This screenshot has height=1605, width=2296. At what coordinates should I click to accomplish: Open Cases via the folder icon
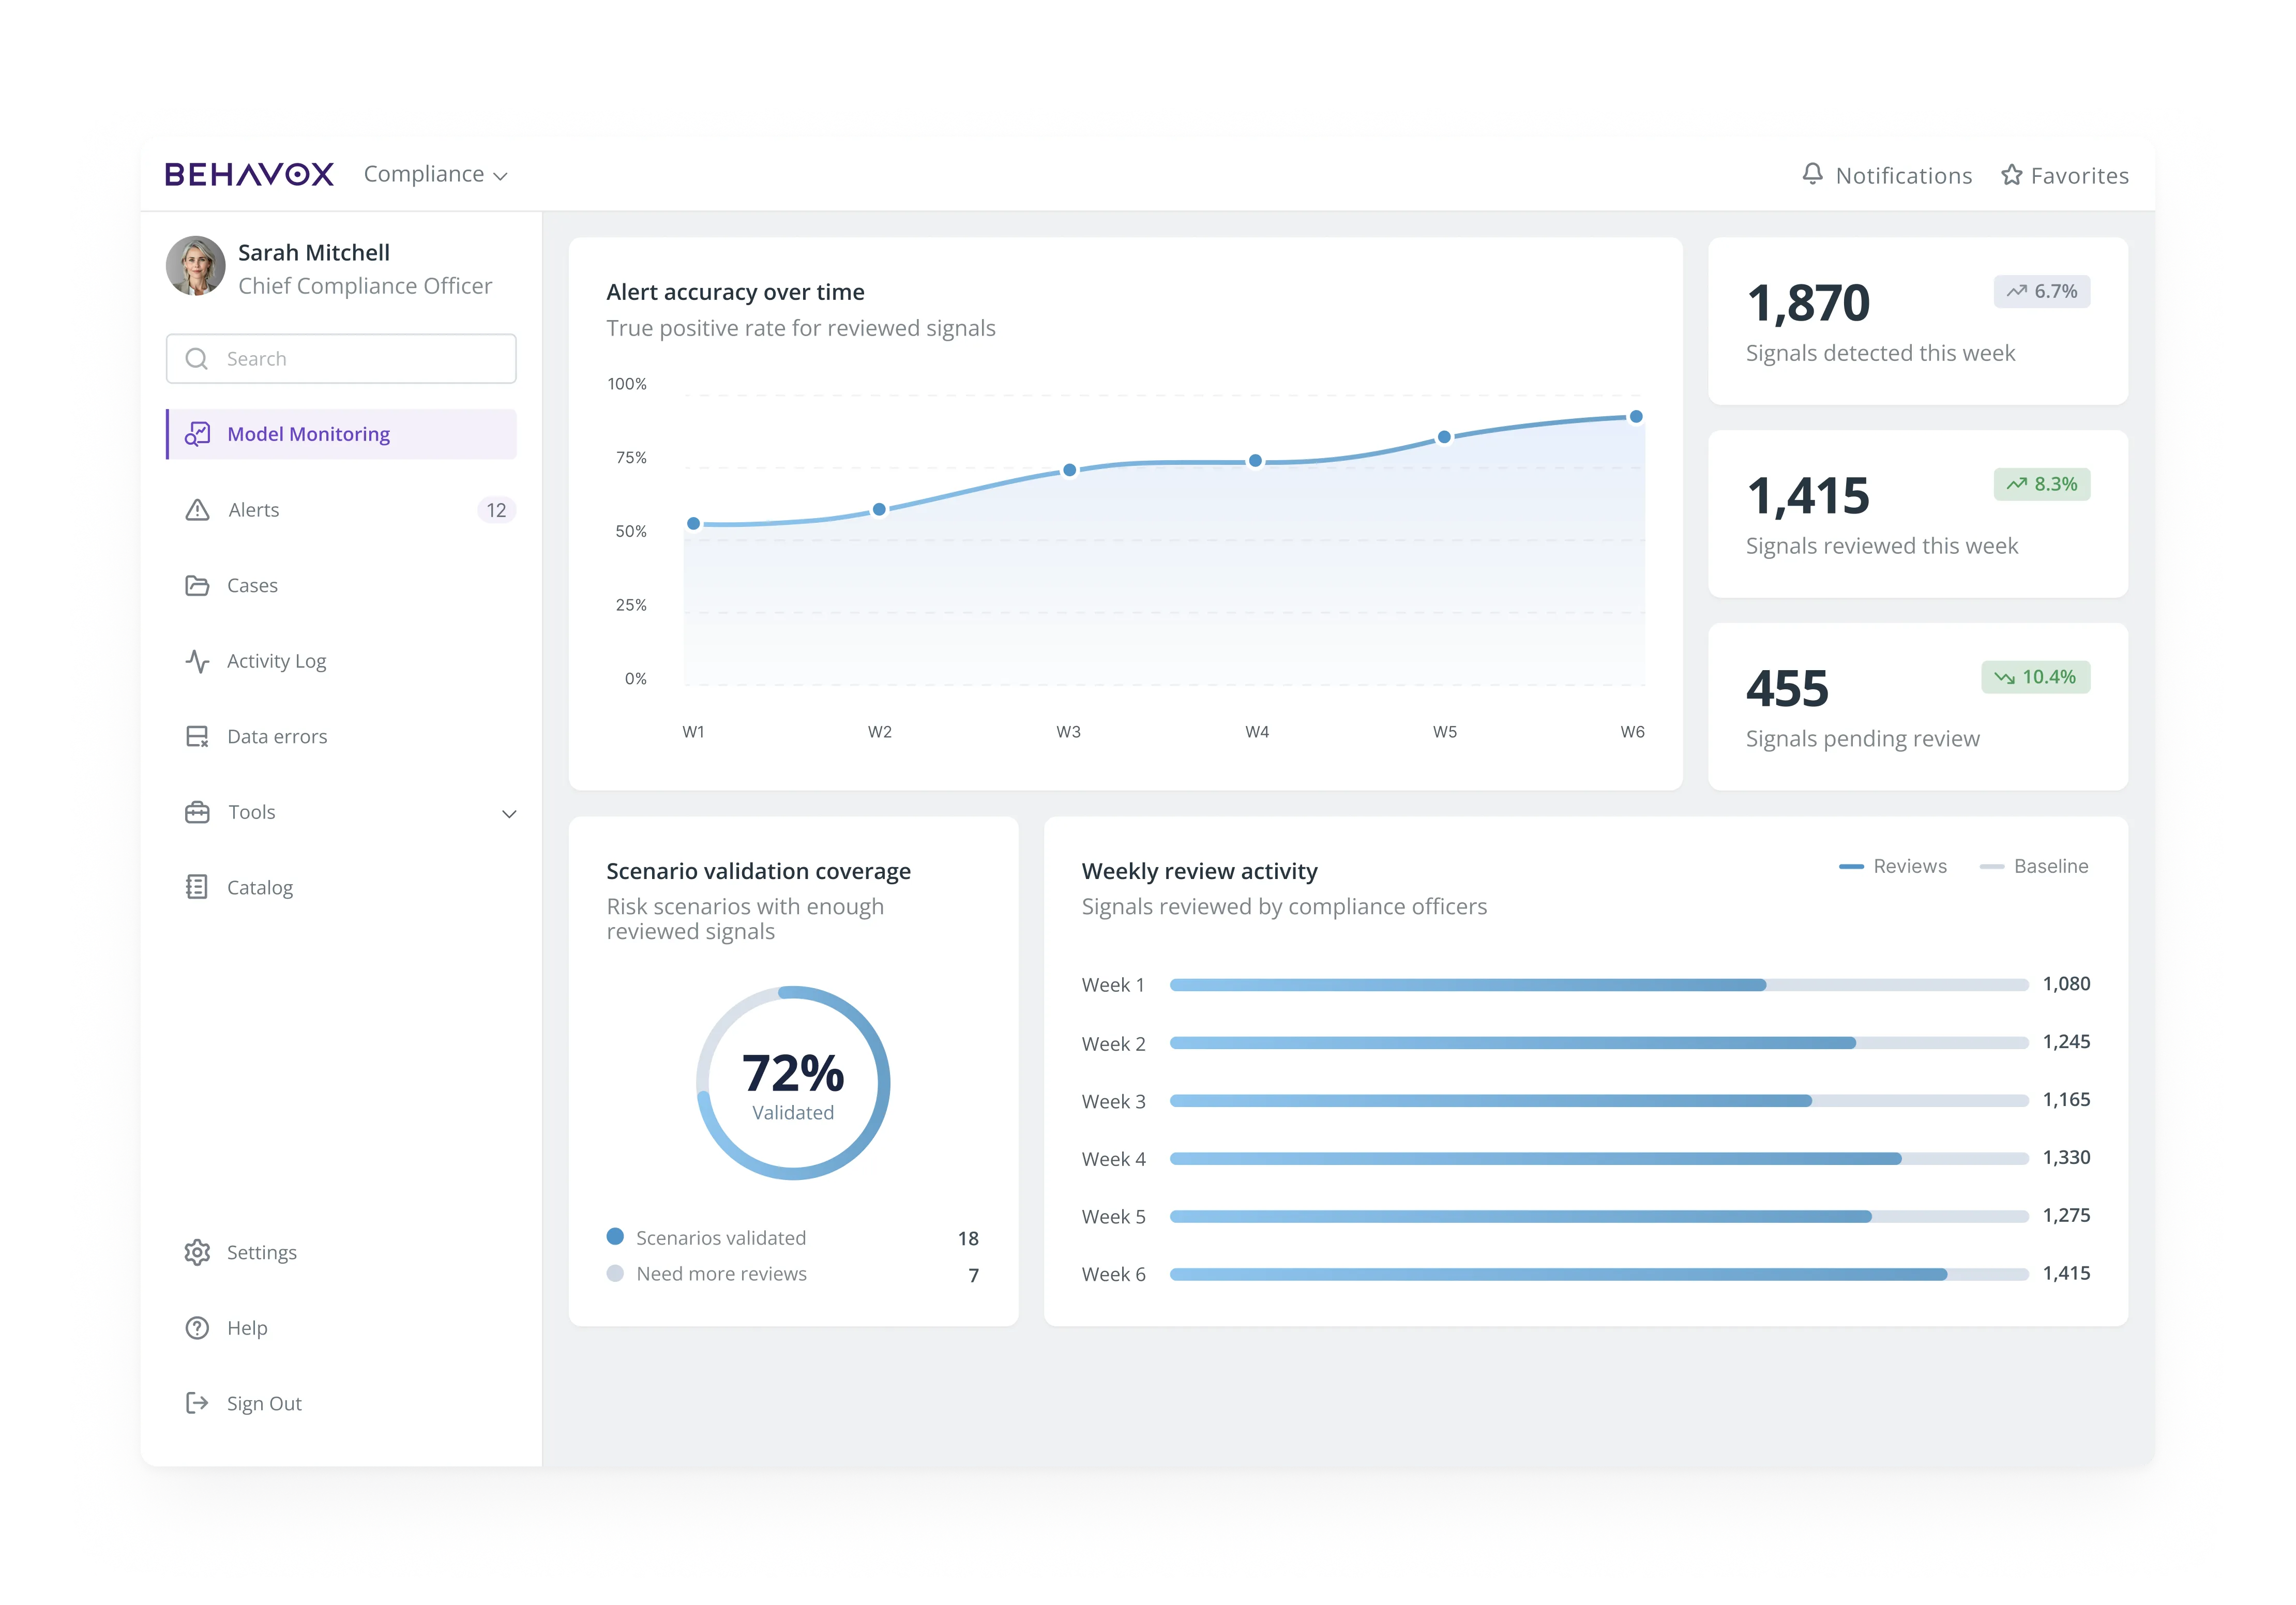197,586
